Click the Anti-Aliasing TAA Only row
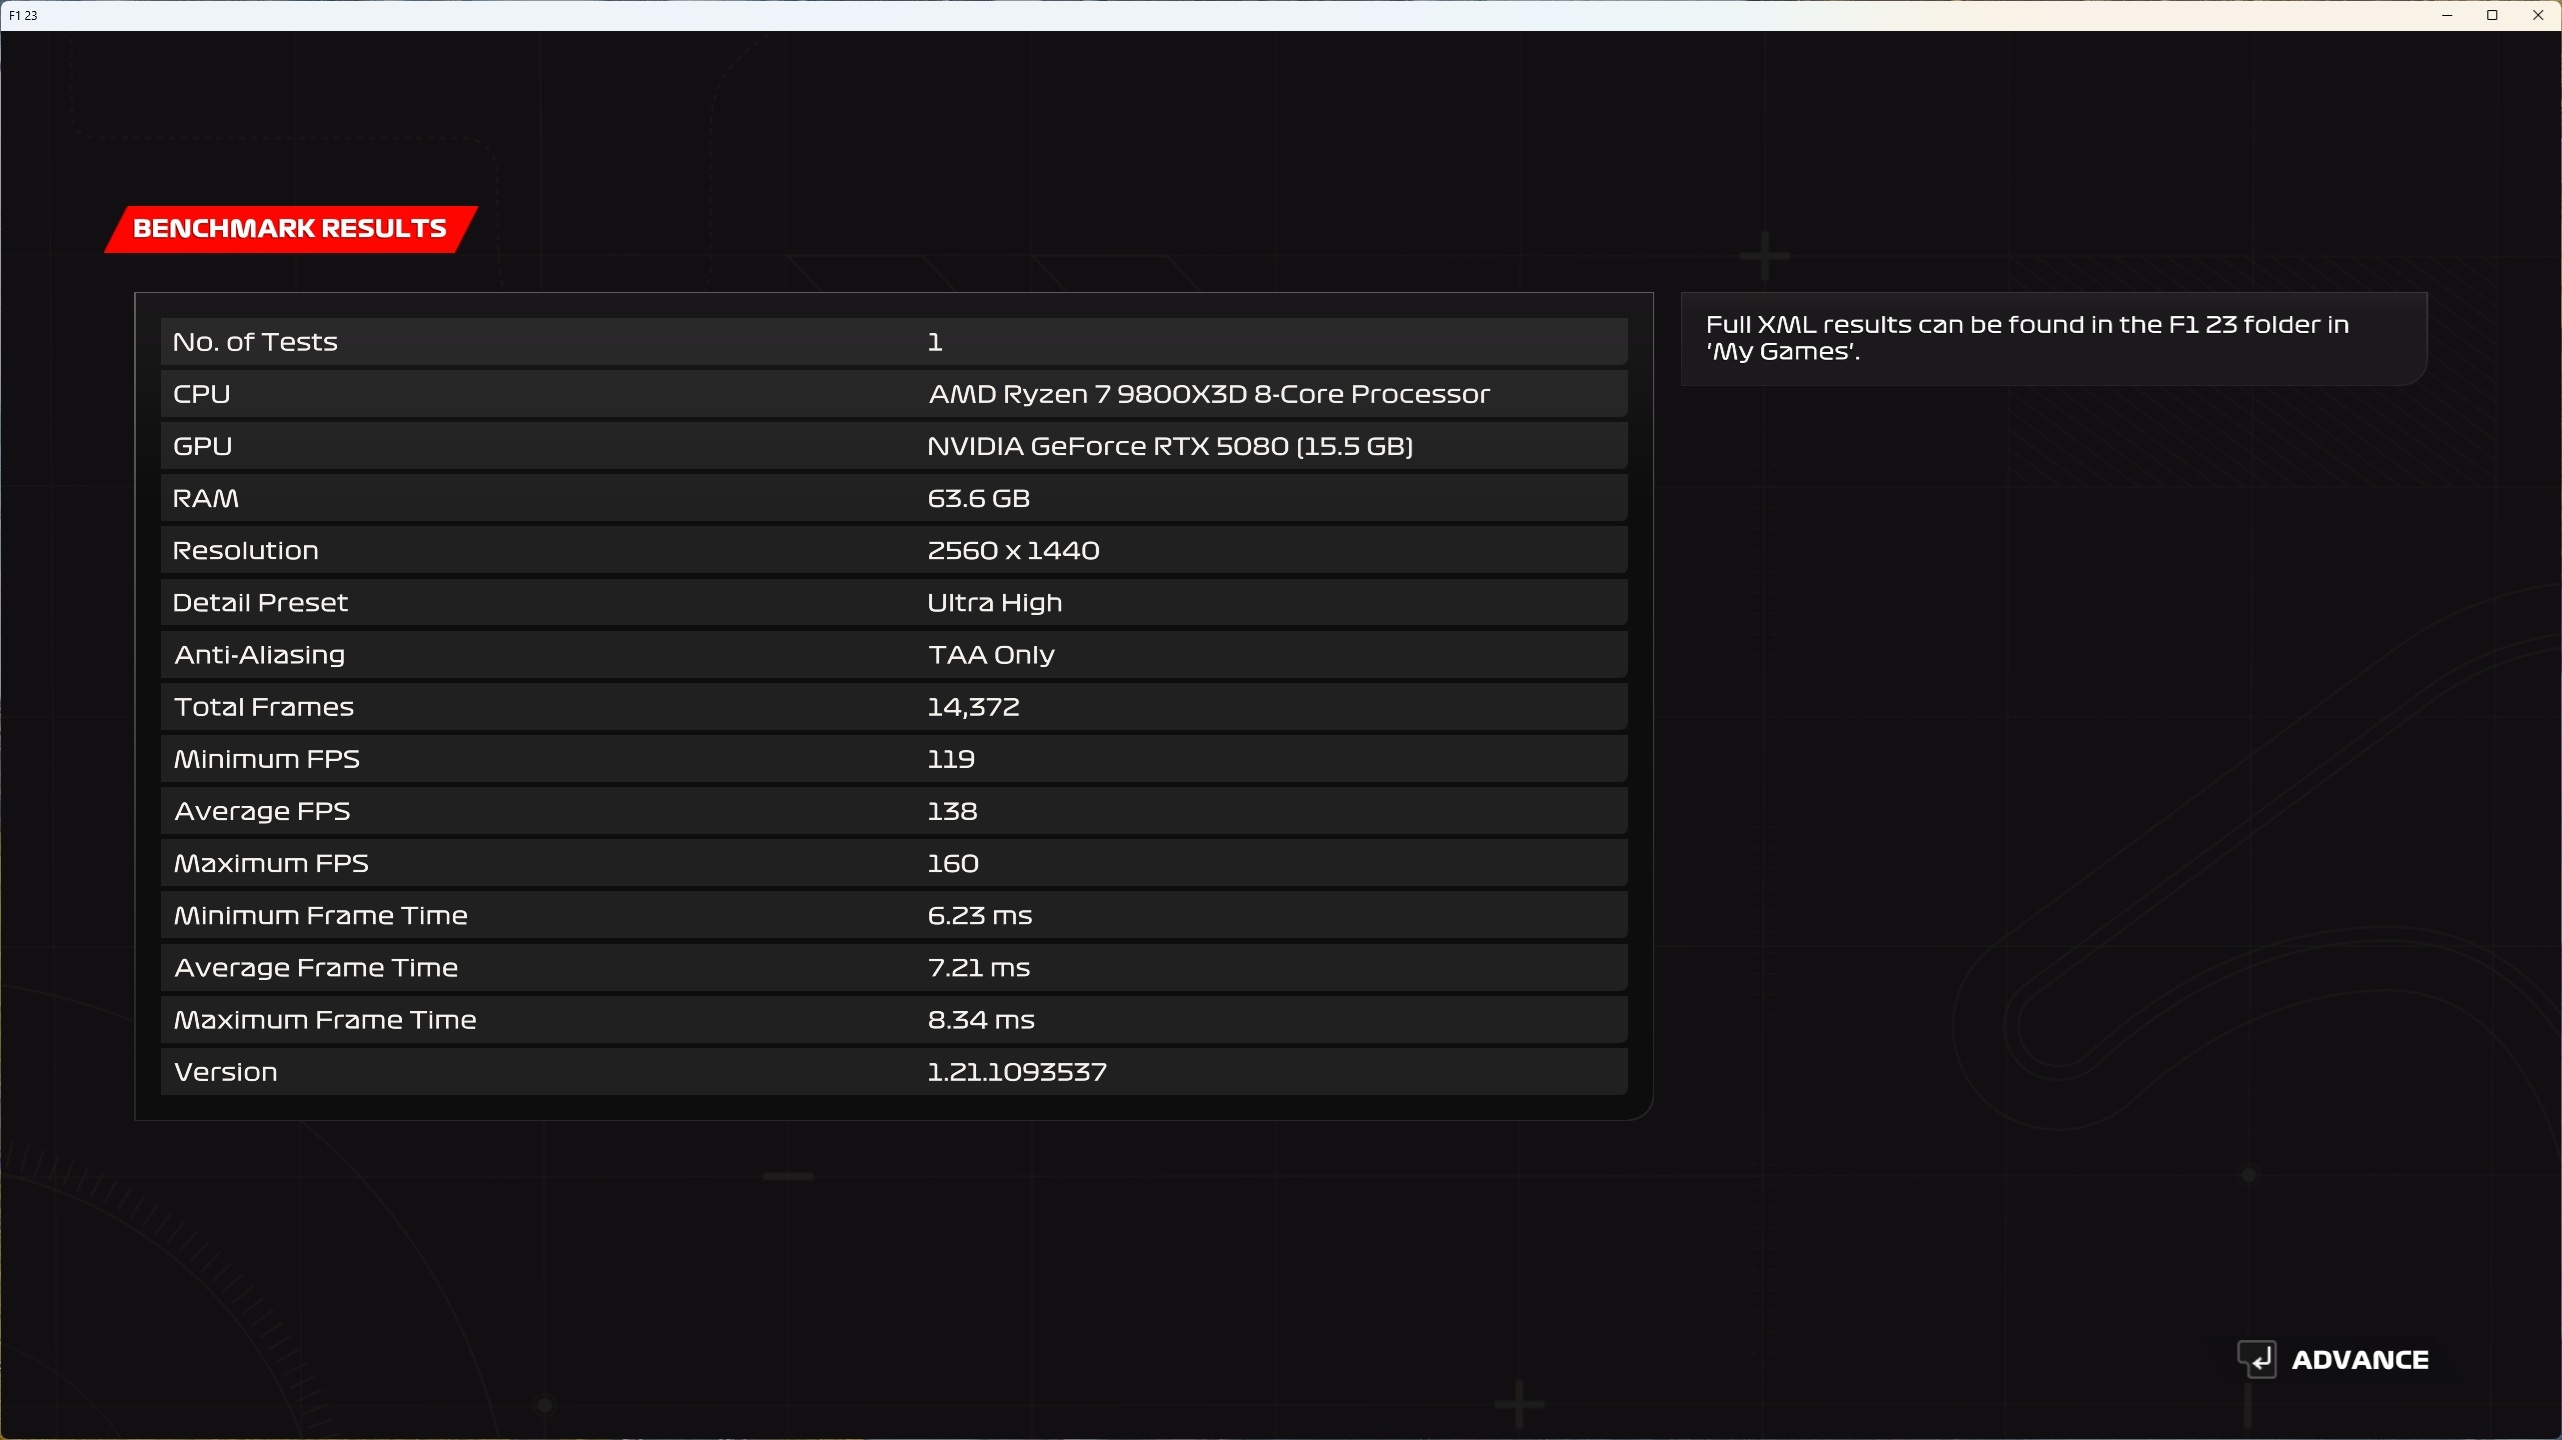Viewport: 2562px width, 1440px height. point(893,655)
